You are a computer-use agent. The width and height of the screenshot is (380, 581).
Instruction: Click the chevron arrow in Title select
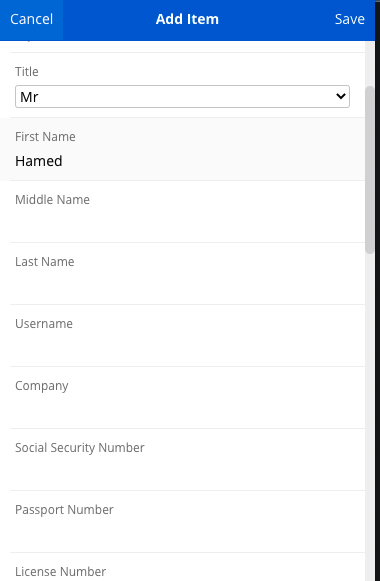pos(341,97)
